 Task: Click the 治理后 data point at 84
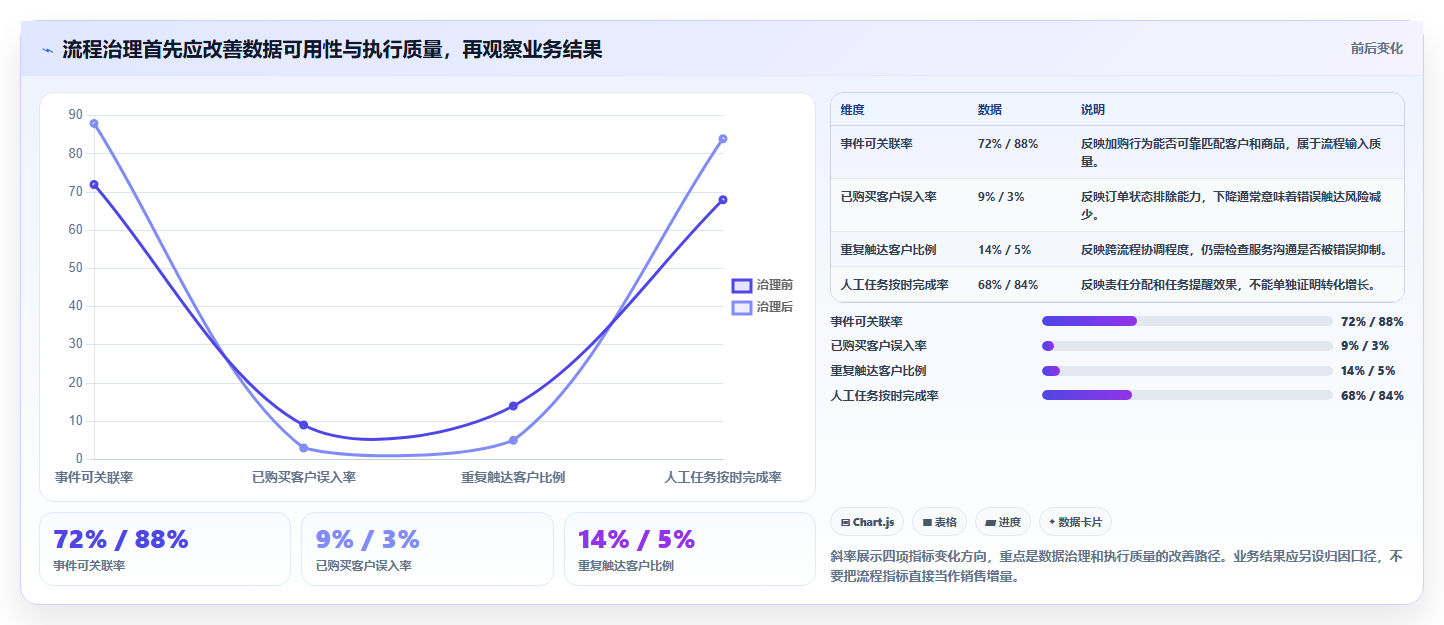point(723,138)
